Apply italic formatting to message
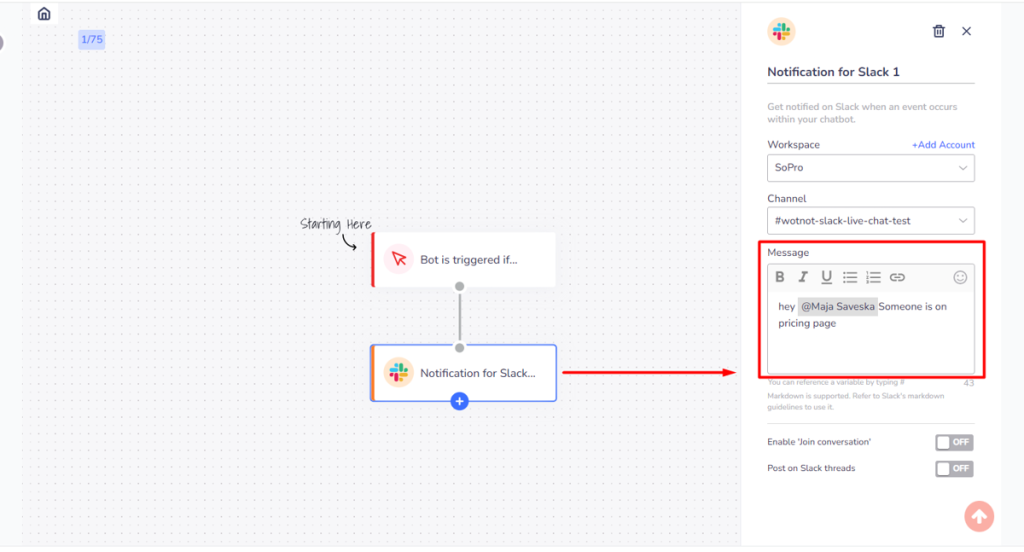This screenshot has width=1024, height=552. (x=803, y=277)
